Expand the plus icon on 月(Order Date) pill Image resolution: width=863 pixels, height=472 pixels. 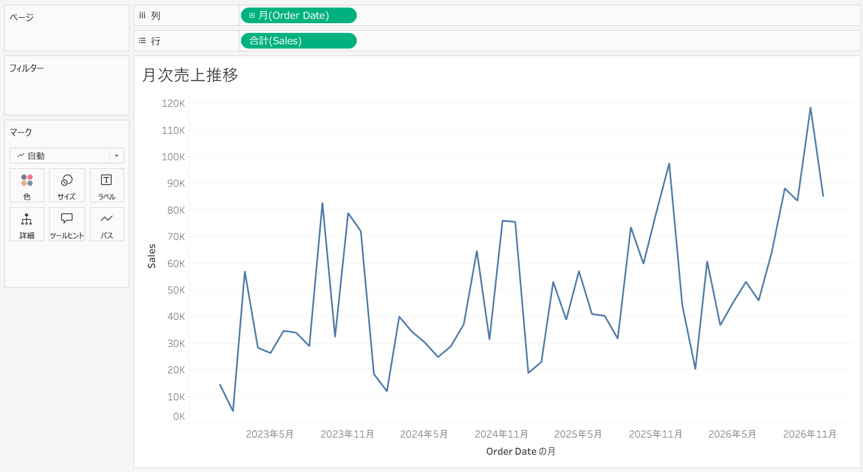pyautogui.click(x=252, y=15)
